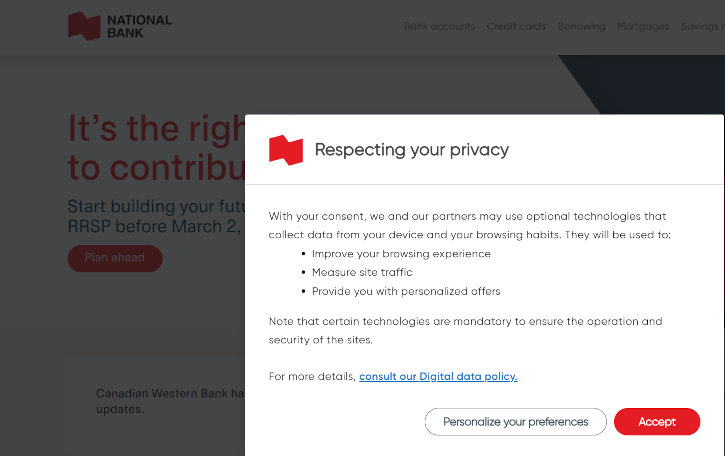
Task: Click the With your consent paragraph
Action: pyautogui.click(x=469, y=225)
